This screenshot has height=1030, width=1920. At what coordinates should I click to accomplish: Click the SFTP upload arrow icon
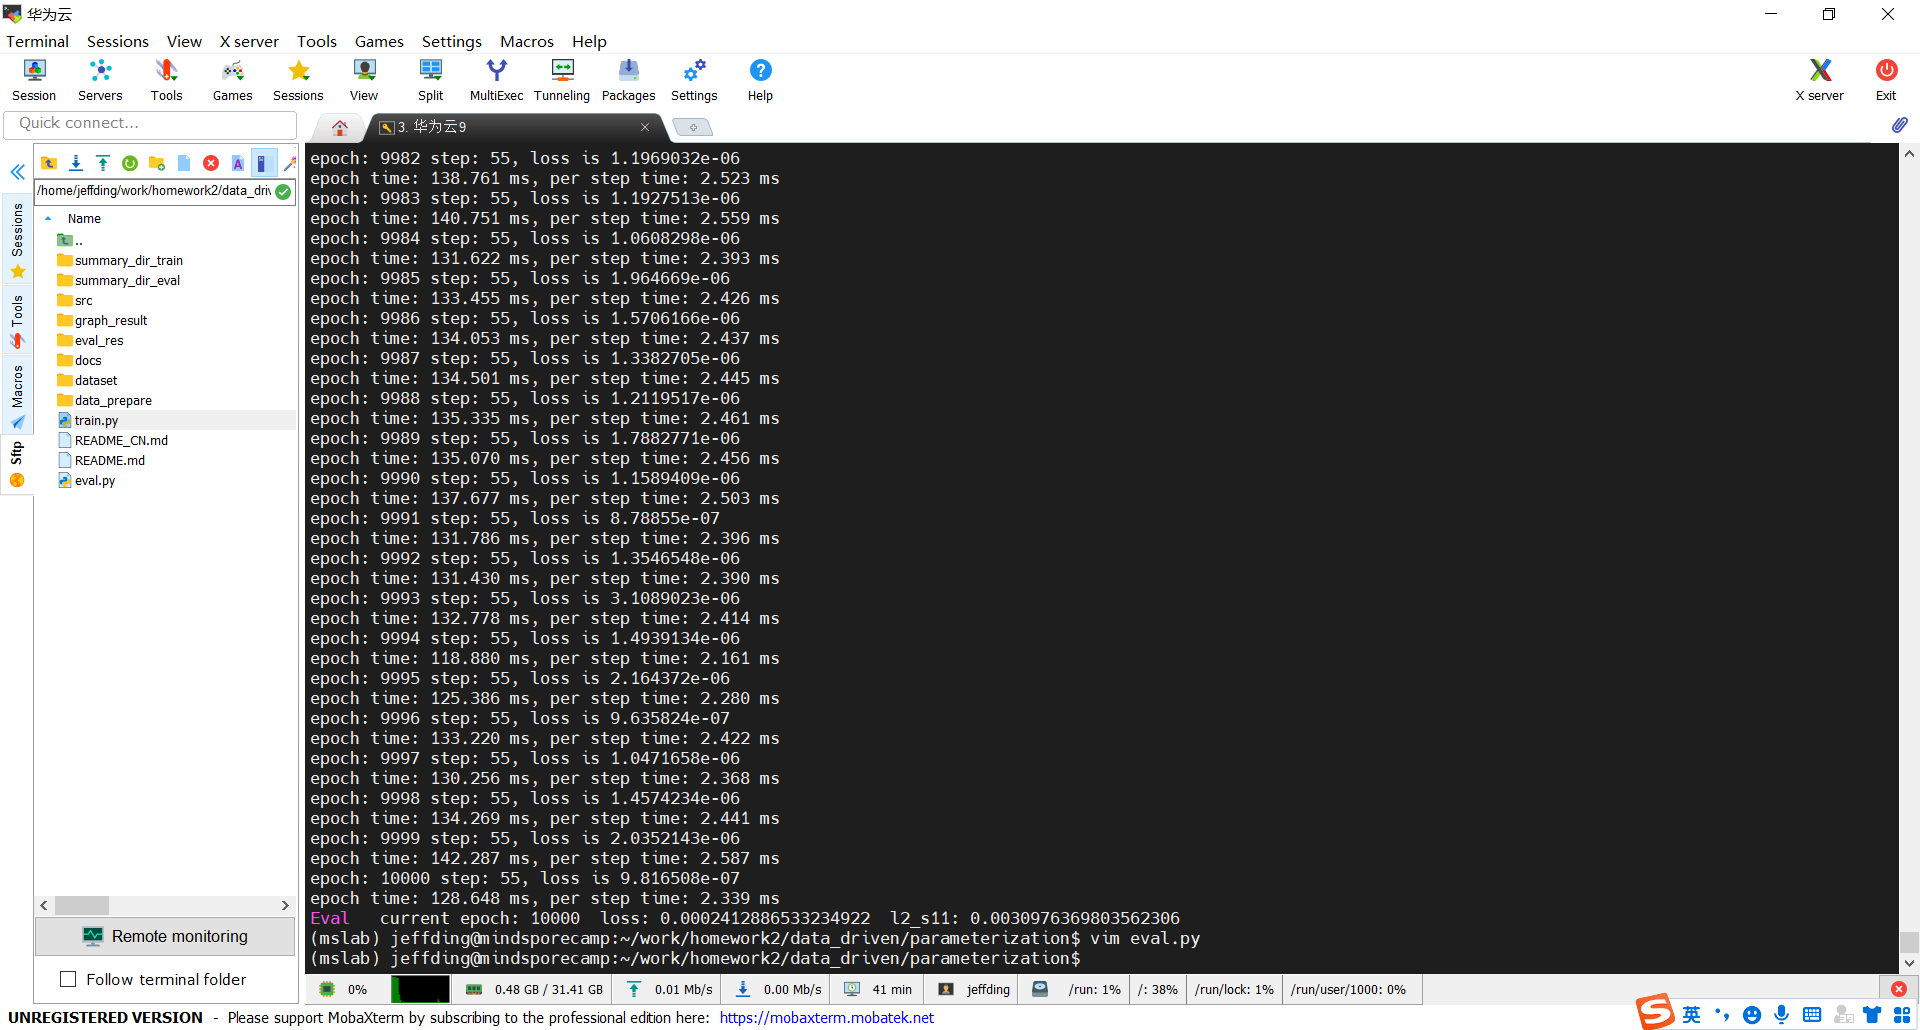[x=103, y=163]
